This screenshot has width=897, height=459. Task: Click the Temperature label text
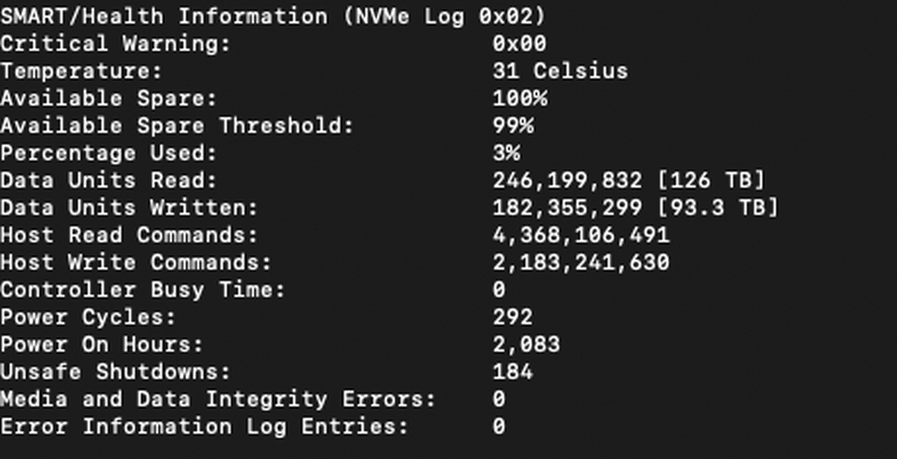click(x=81, y=72)
